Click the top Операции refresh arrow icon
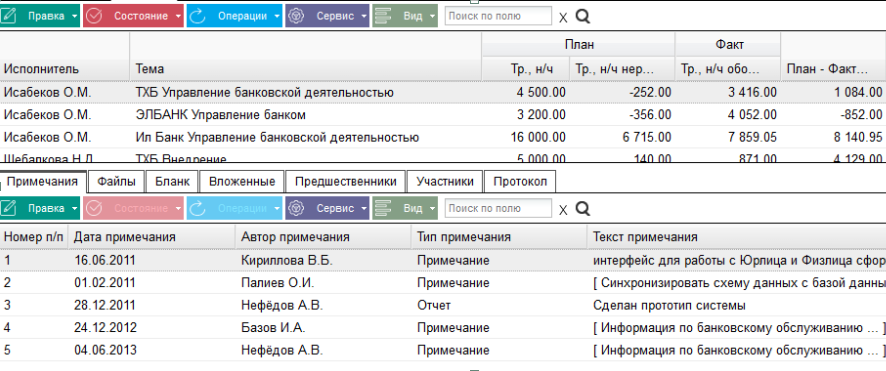886x371 pixels. coord(197,16)
